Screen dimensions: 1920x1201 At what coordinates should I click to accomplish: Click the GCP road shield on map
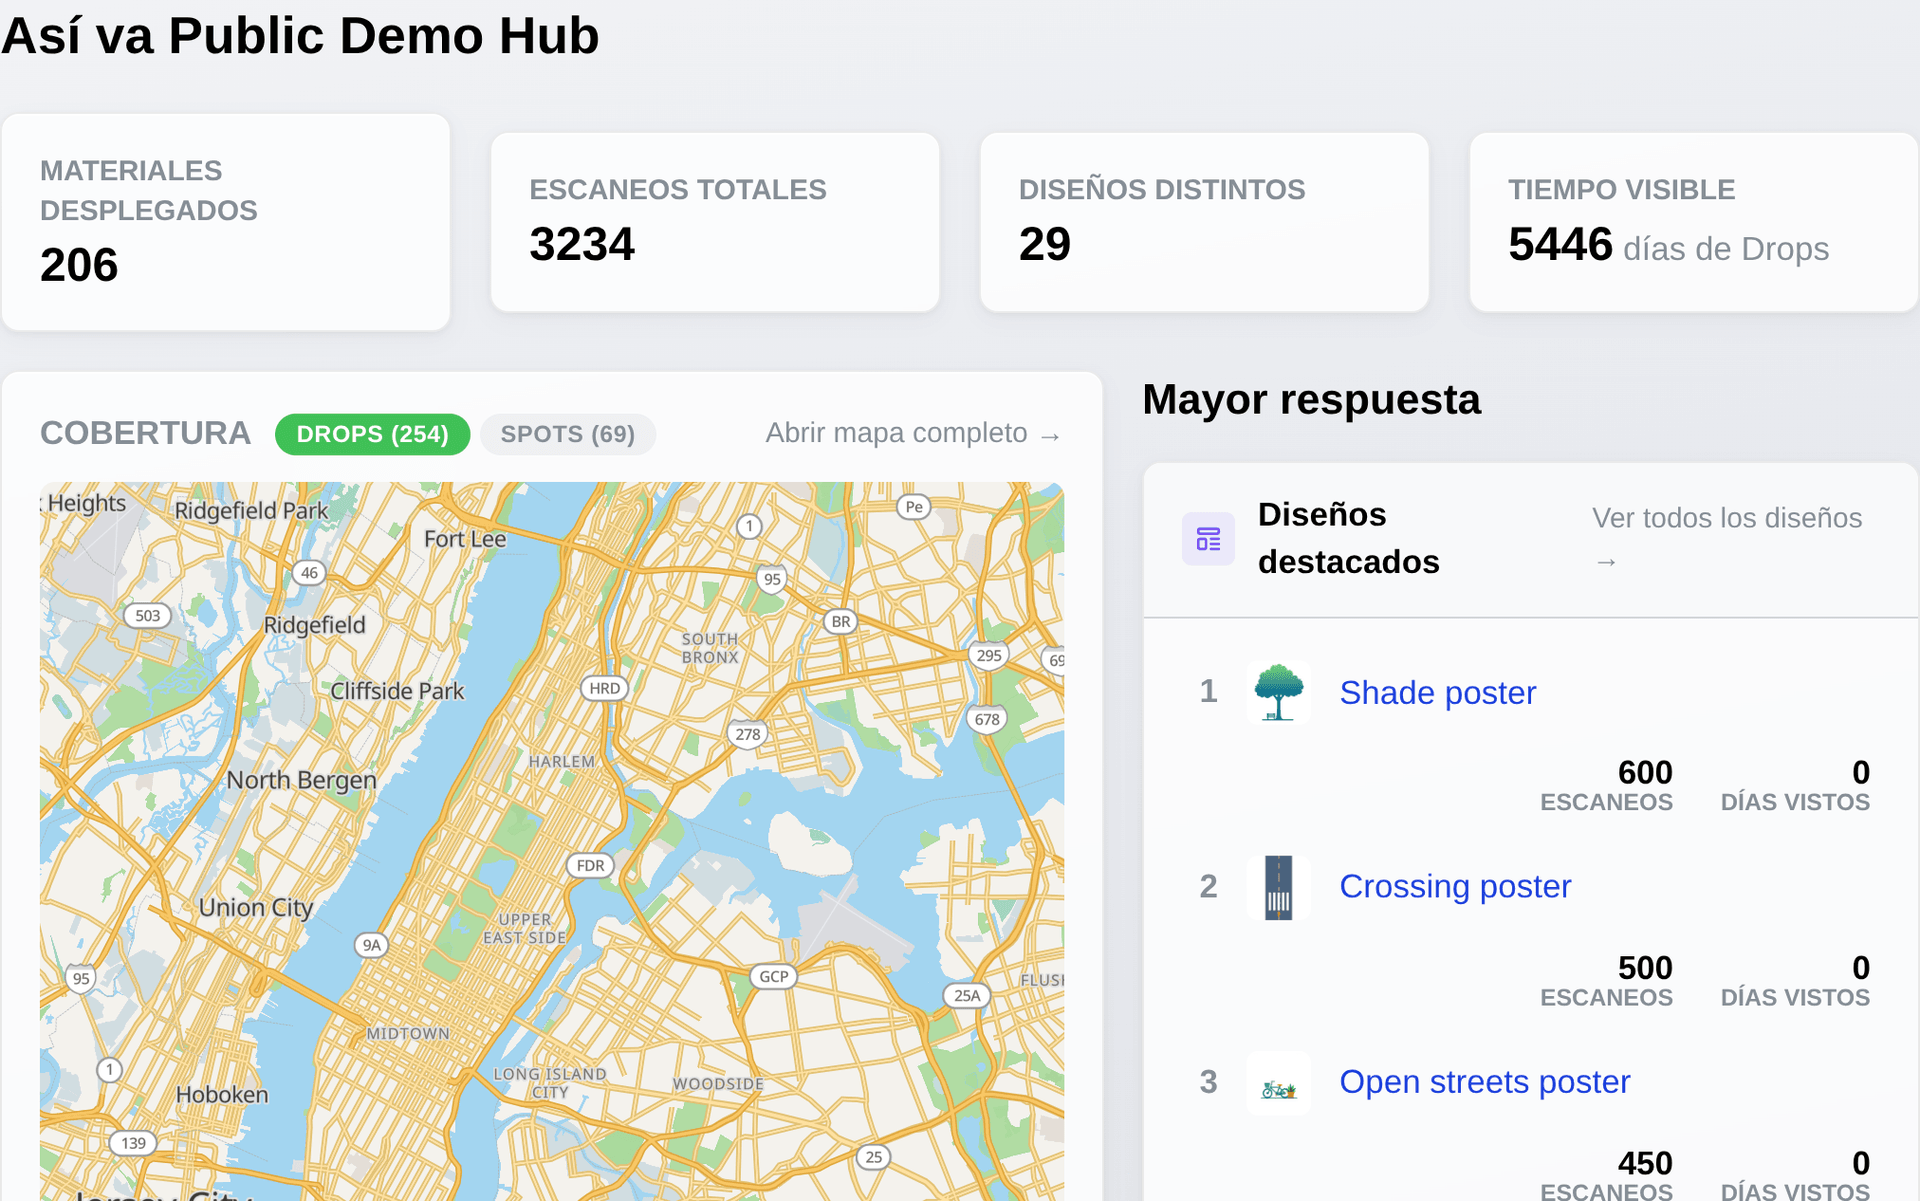[x=773, y=977]
